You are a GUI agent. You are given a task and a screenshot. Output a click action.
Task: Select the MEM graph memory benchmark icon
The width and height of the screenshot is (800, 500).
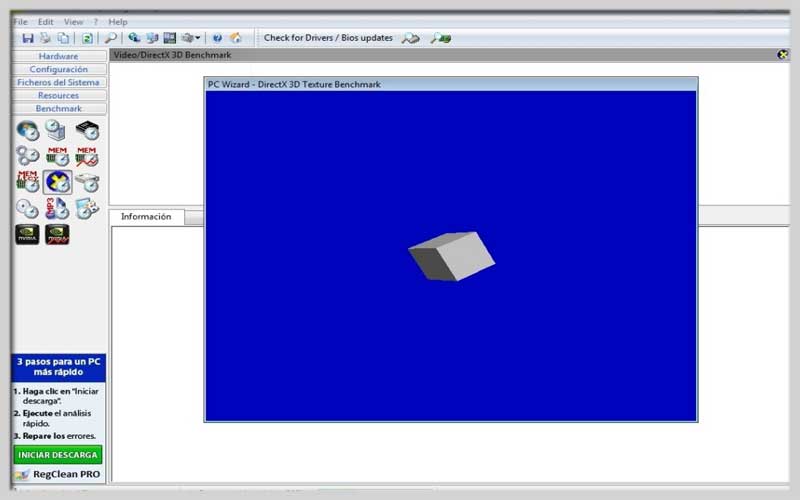coord(87,157)
